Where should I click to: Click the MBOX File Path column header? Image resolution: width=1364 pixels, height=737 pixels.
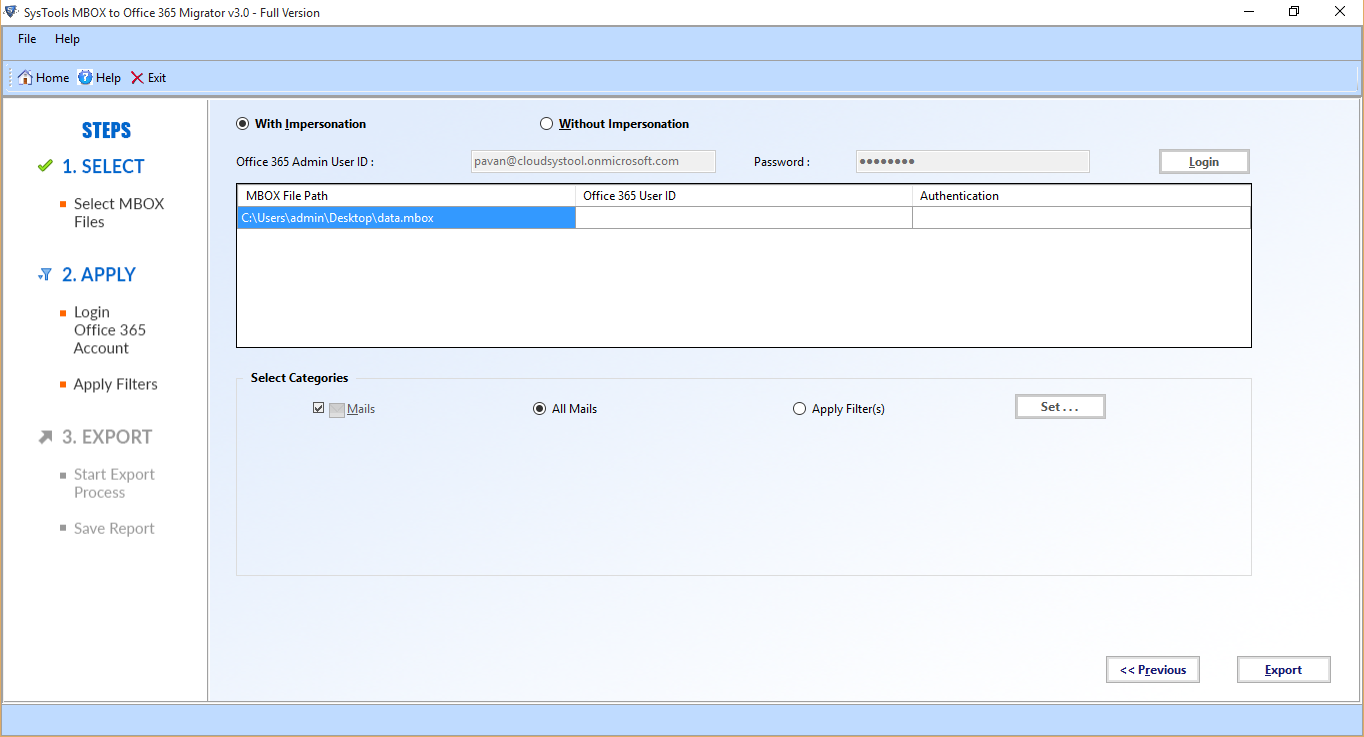coord(406,196)
